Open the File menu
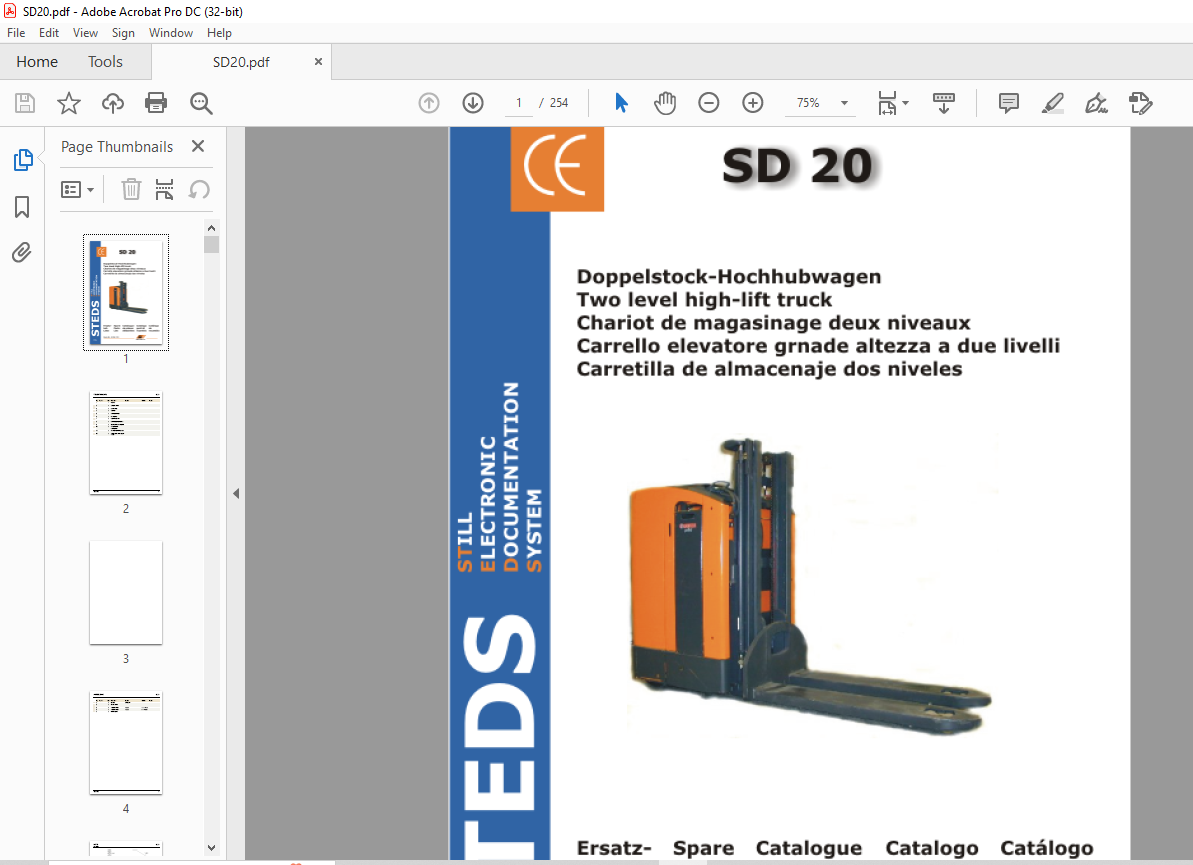The height and width of the screenshot is (865, 1193). (16, 33)
